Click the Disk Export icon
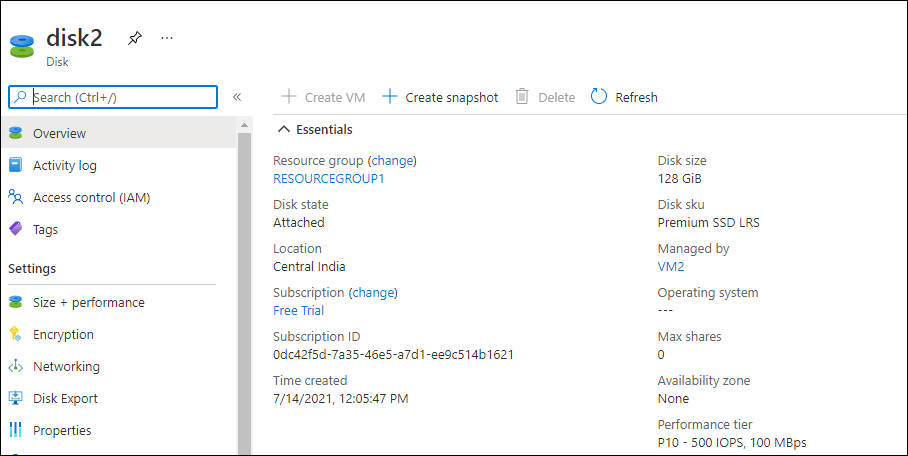This screenshot has height=456, width=908. pos(16,398)
